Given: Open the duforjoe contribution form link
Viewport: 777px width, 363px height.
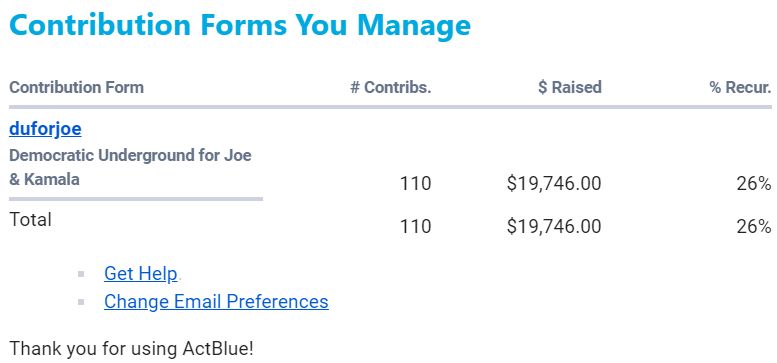Looking at the screenshot, I should pyautogui.click(x=45, y=129).
